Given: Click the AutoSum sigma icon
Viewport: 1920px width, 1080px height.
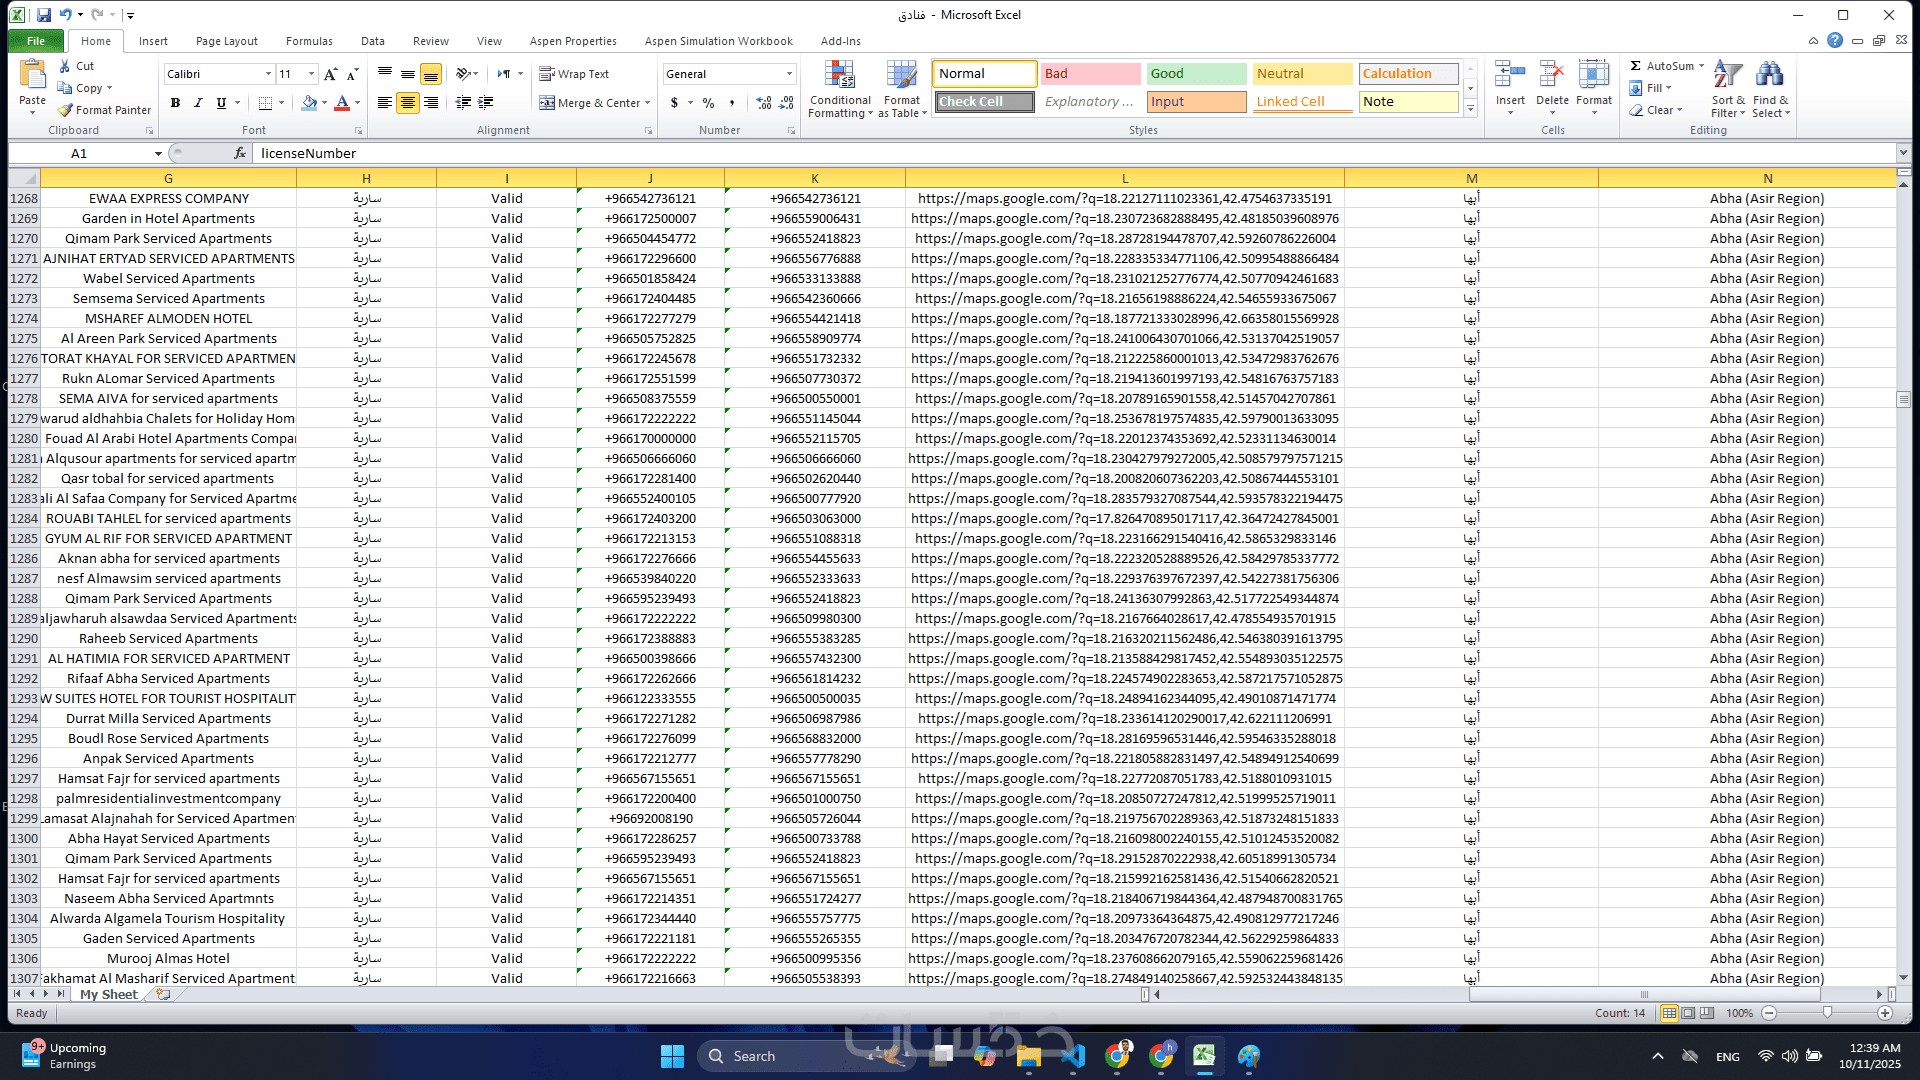Looking at the screenshot, I should point(1636,66).
